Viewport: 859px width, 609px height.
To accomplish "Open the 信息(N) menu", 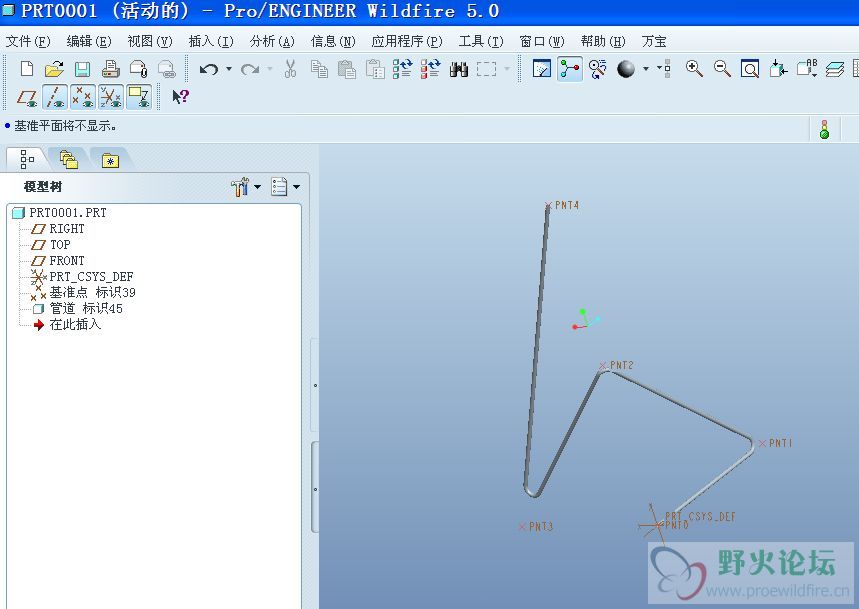I will point(333,41).
